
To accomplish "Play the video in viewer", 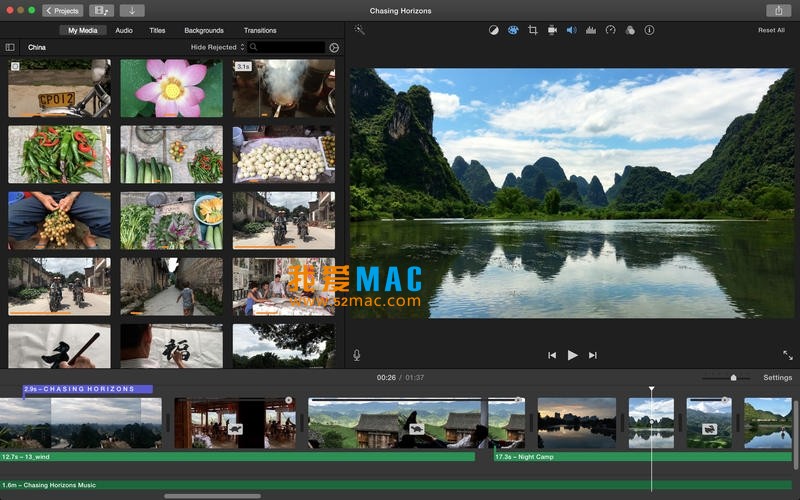I will pyautogui.click(x=572, y=355).
